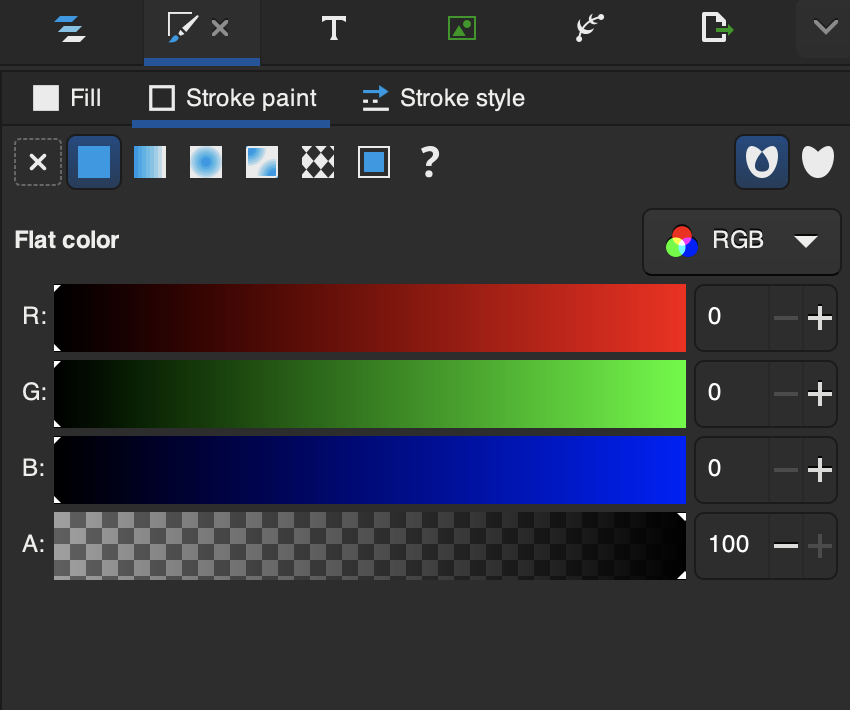
Task: Select the mesh gradient paint icon
Action: coord(262,162)
